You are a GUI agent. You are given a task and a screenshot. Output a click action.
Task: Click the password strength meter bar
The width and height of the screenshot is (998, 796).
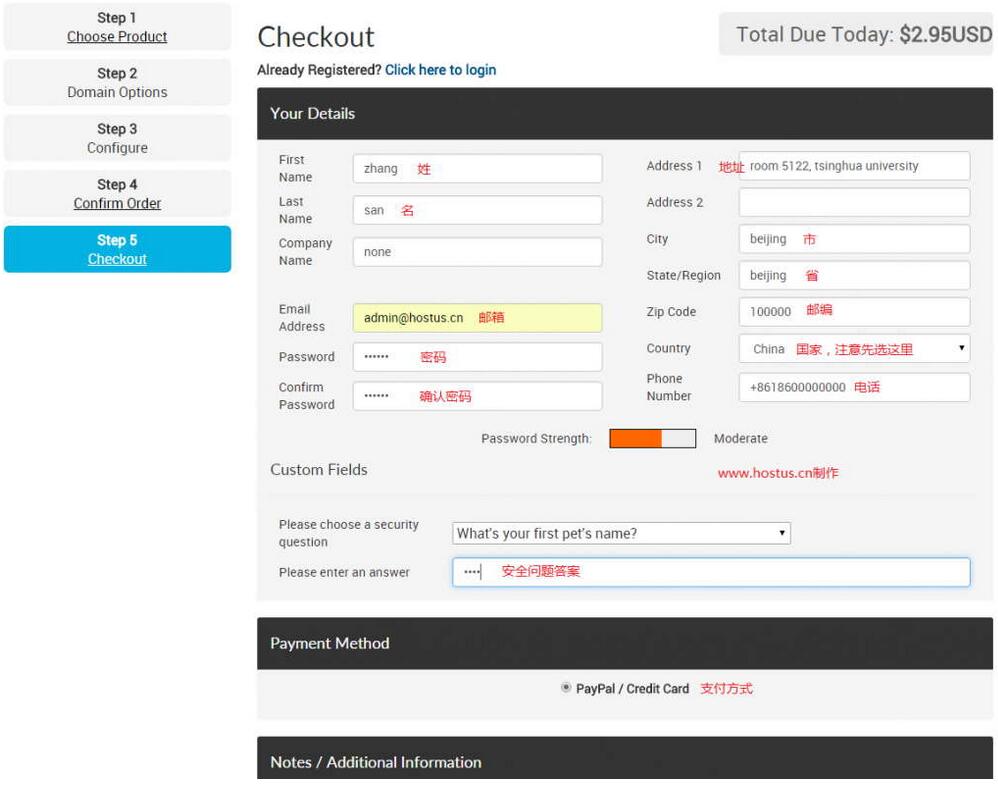[652, 439]
